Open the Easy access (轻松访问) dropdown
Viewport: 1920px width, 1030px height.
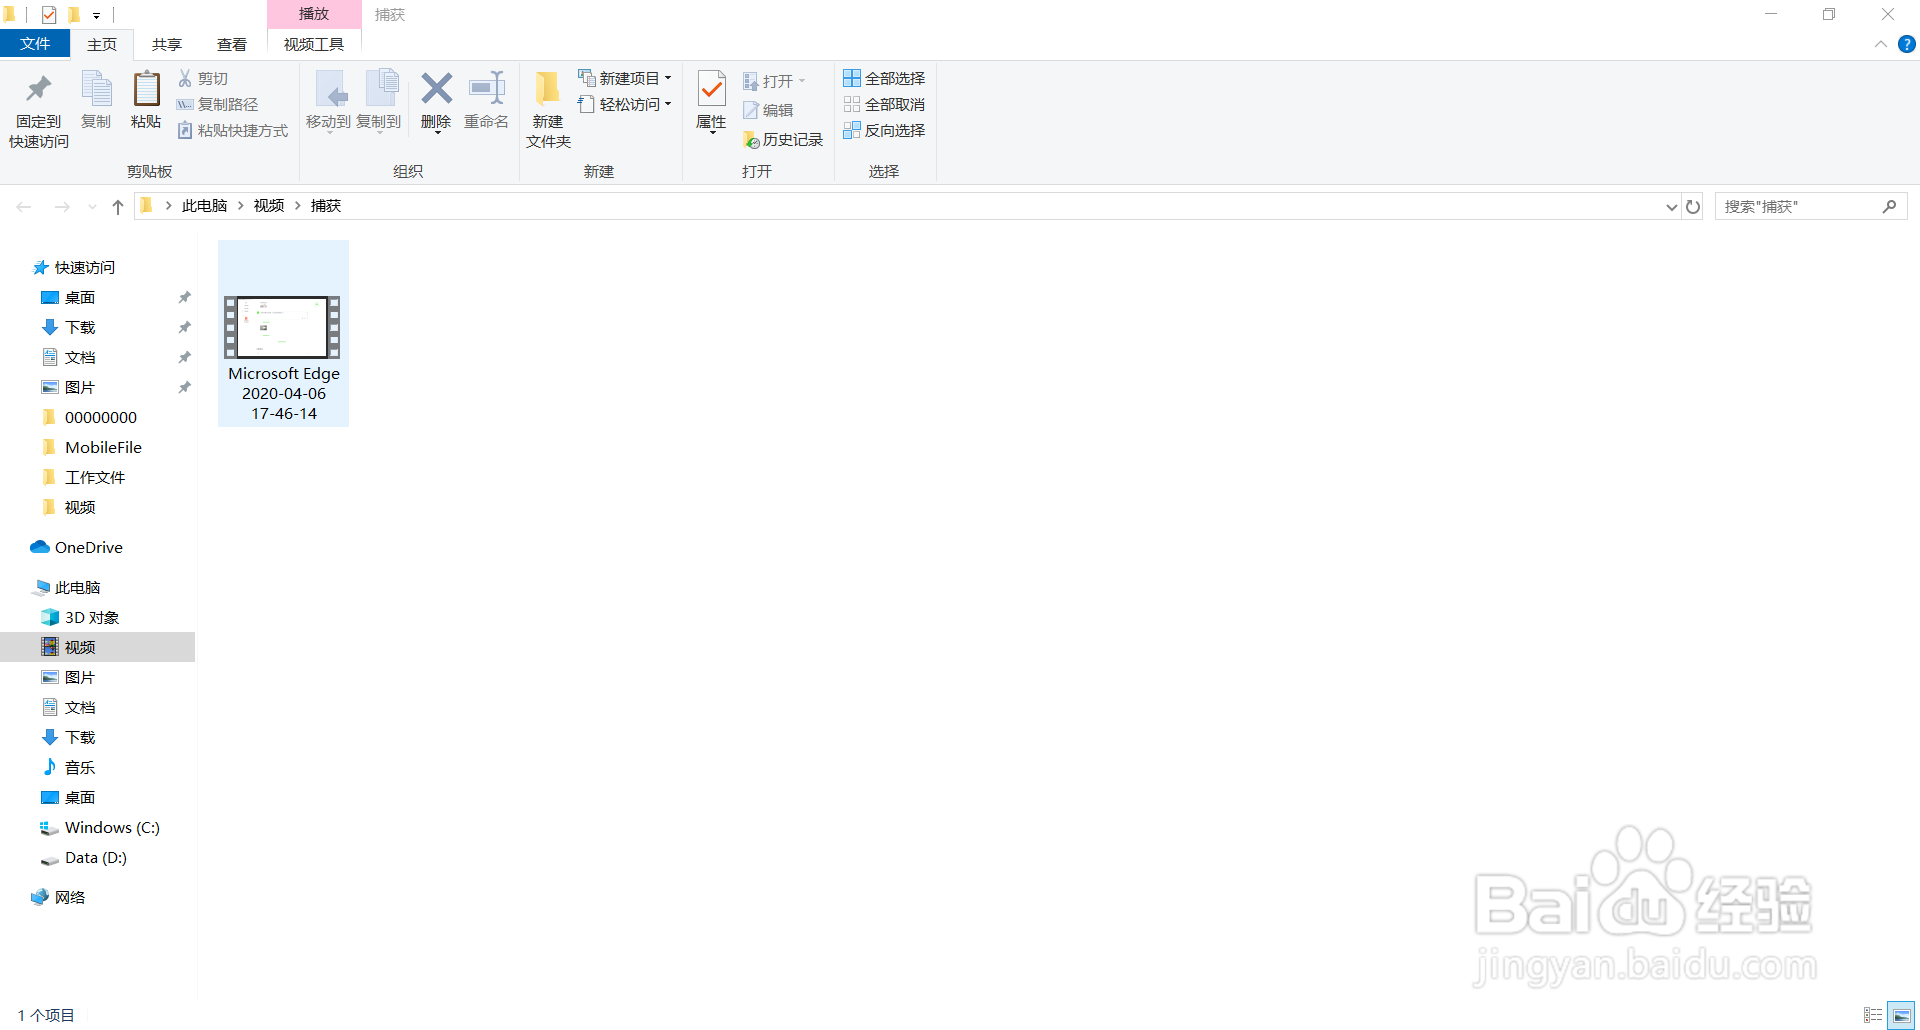(625, 104)
